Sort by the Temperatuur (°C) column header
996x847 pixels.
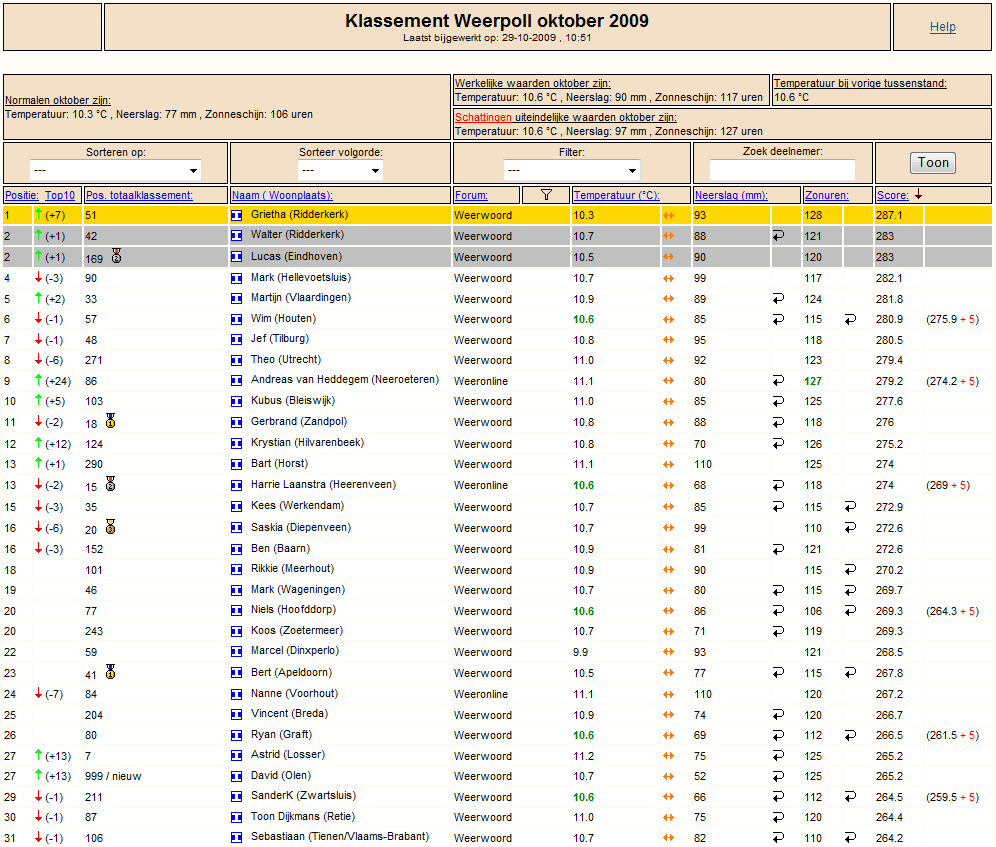pos(616,195)
